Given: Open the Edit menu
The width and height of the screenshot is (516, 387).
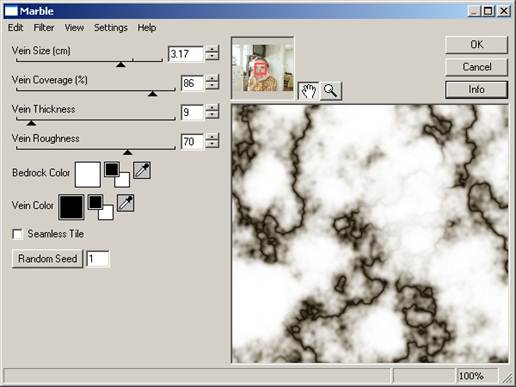Looking at the screenshot, I should pyautogui.click(x=15, y=28).
